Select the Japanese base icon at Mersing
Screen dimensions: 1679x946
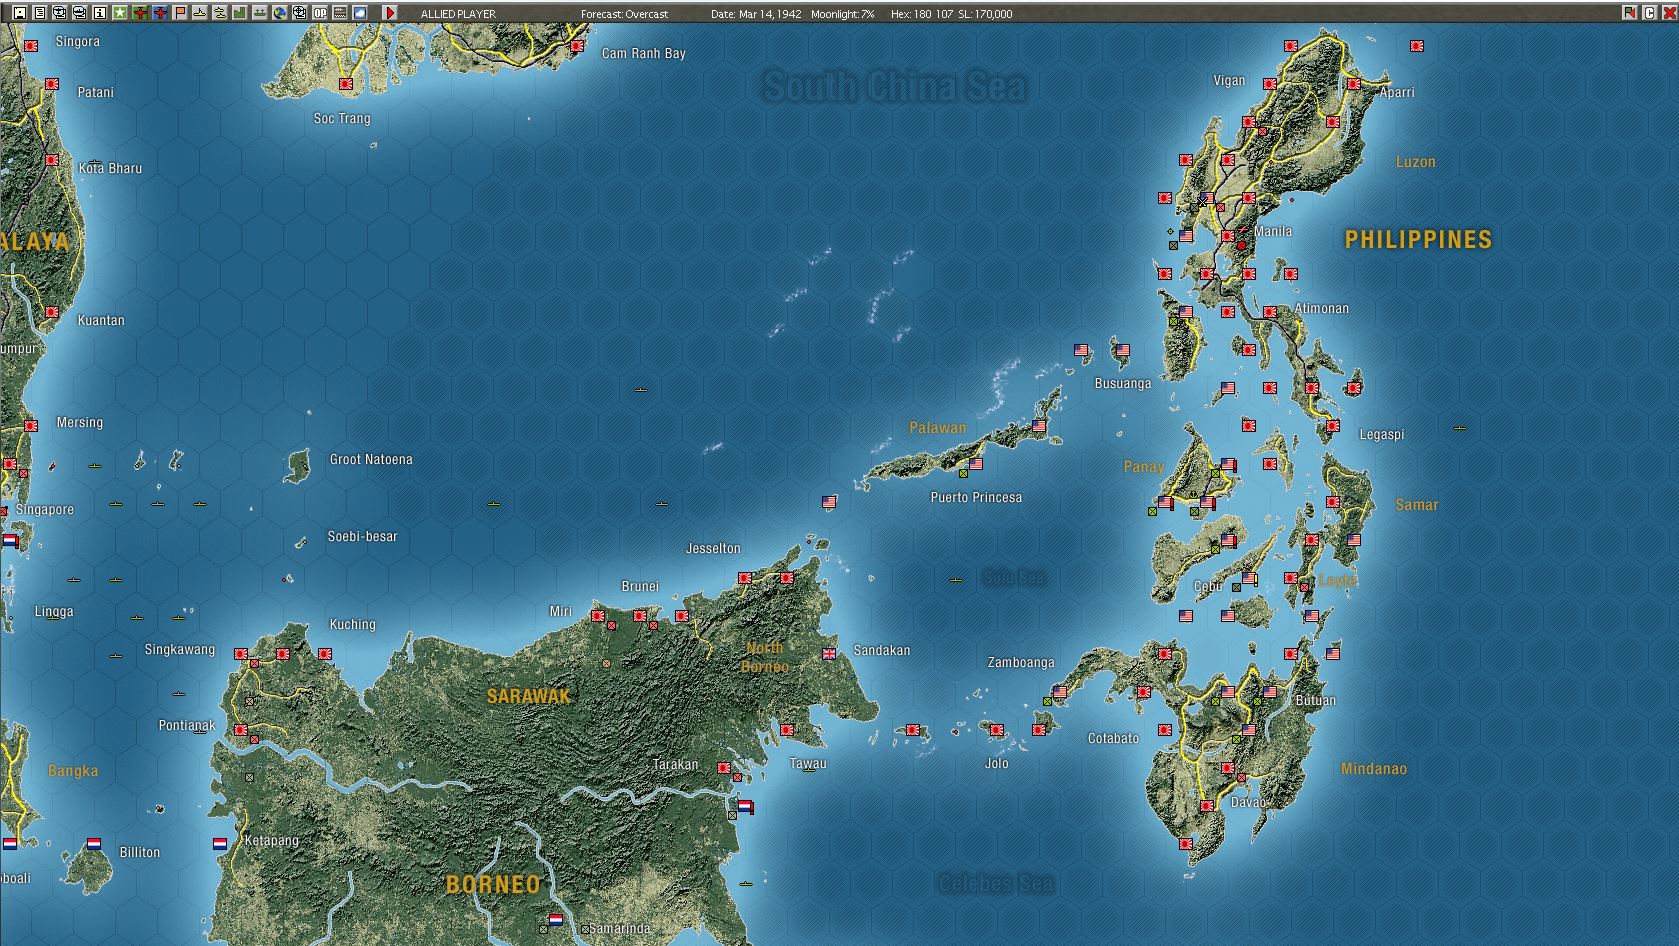point(31,426)
